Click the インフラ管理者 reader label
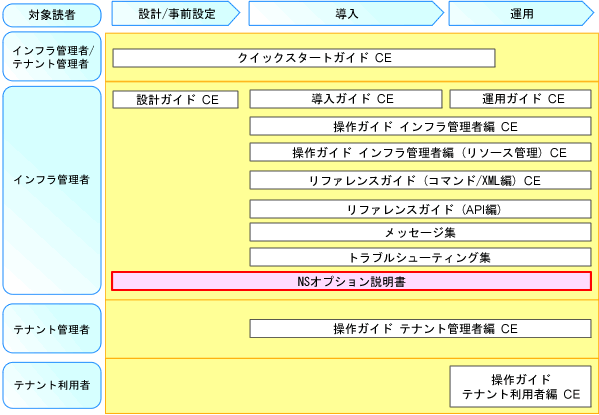 52,191
